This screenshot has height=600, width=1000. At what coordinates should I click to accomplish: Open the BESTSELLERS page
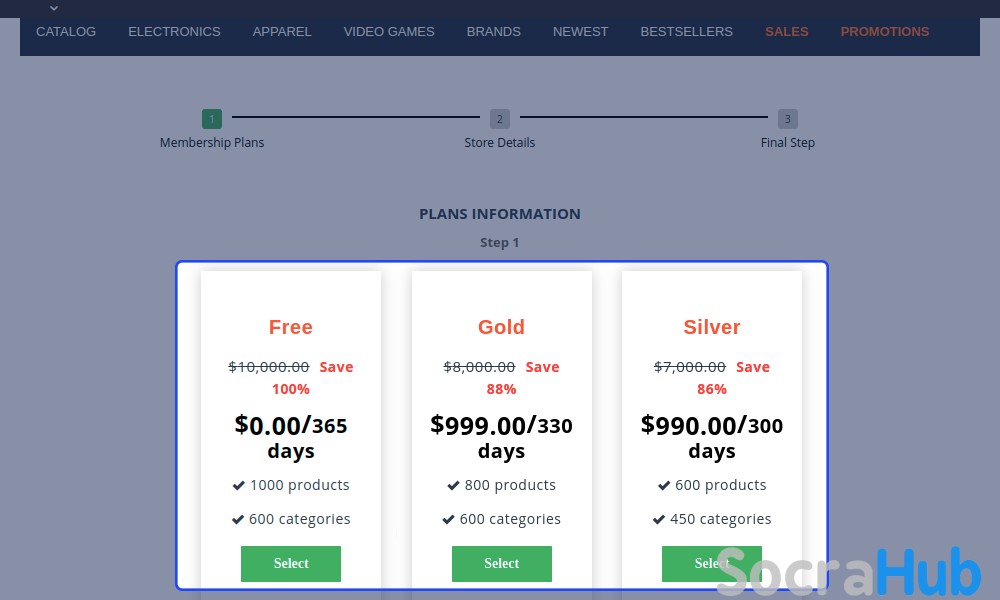click(x=686, y=31)
